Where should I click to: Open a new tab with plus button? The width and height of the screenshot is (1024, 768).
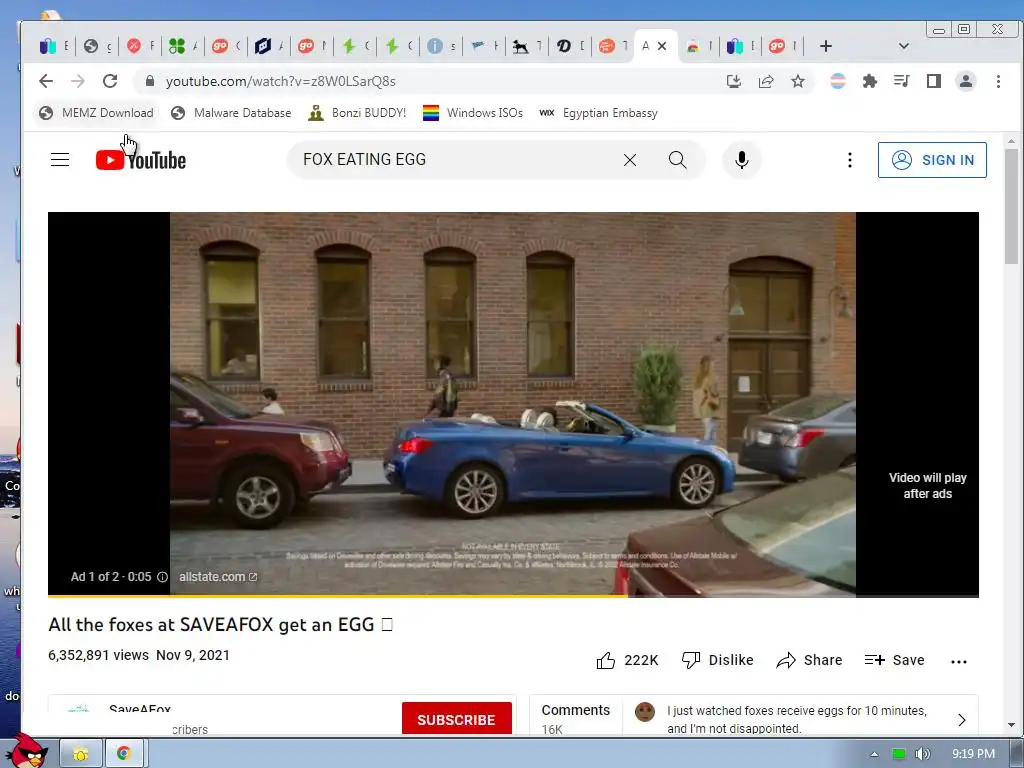click(x=825, y=46)
